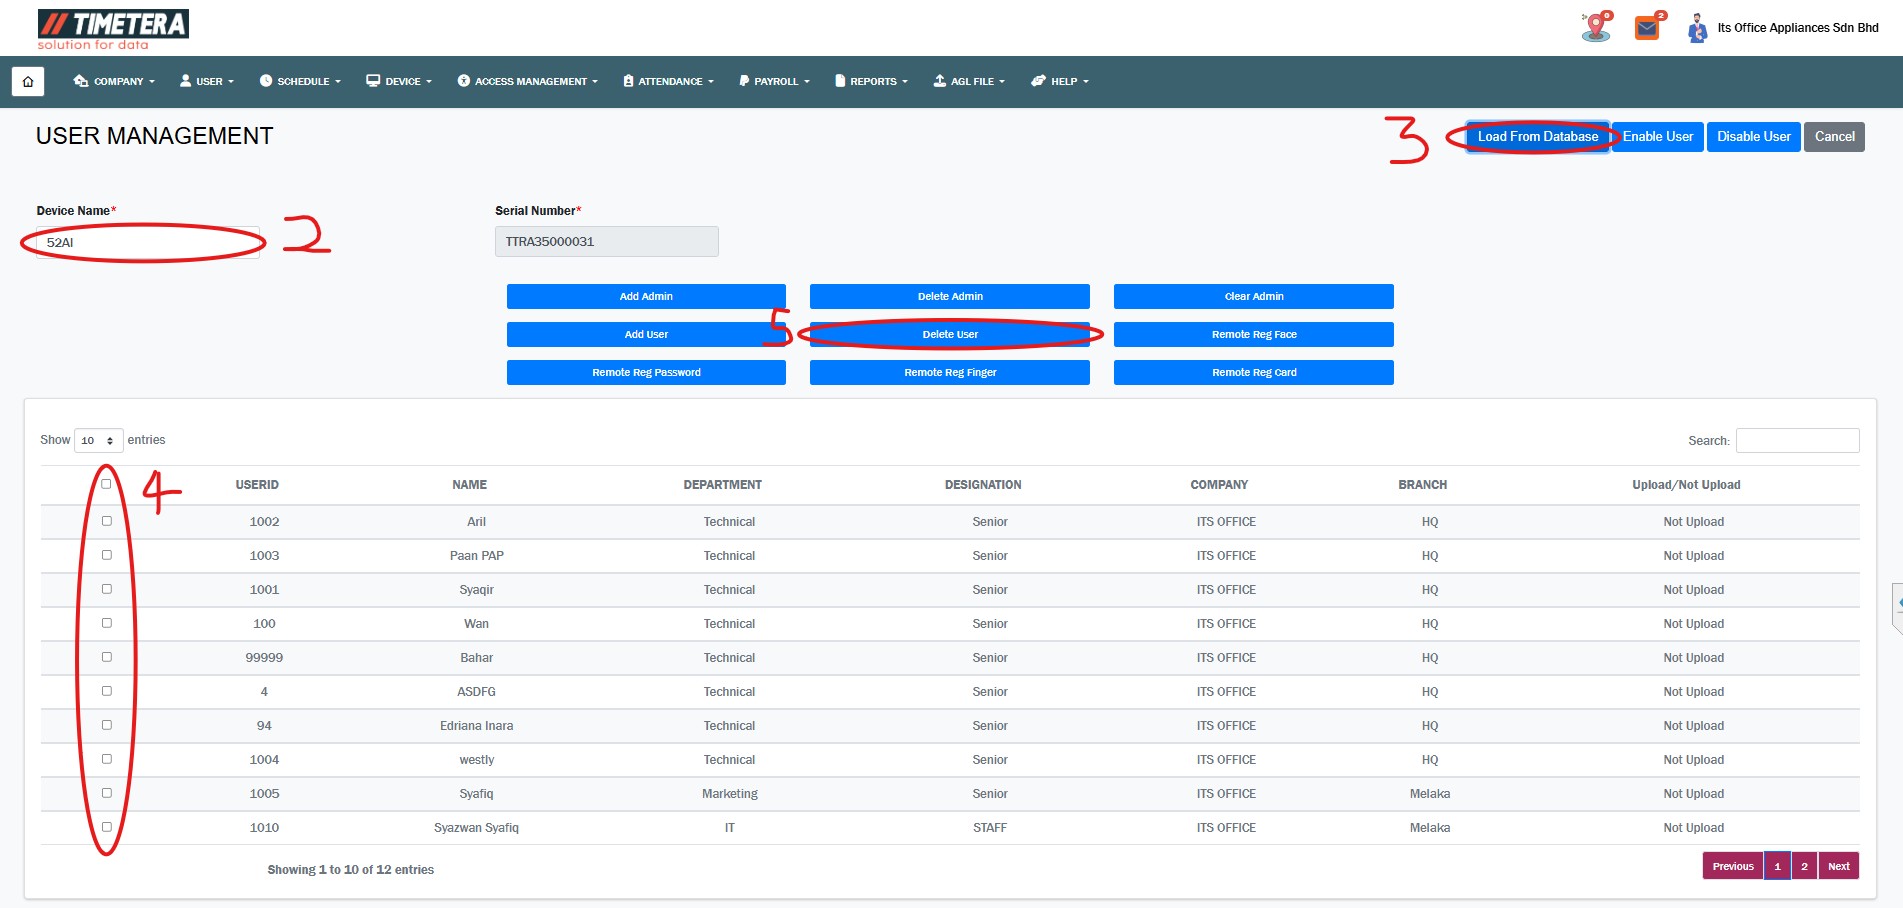Screen dimensions: 1903x908
Task: Open the DEVICE menu
Action: 399,81
